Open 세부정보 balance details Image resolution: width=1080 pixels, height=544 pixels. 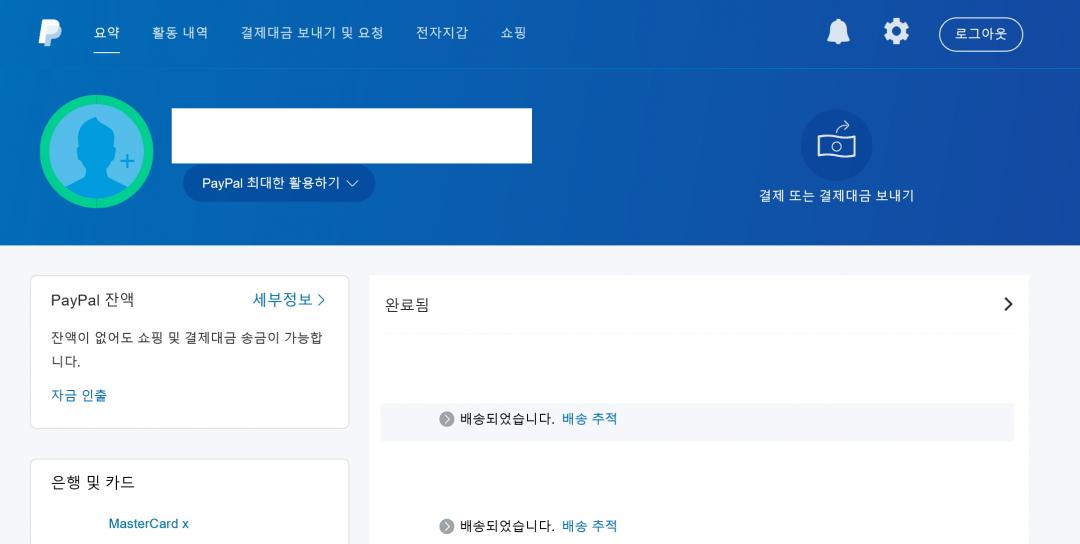tap(288, 300)
